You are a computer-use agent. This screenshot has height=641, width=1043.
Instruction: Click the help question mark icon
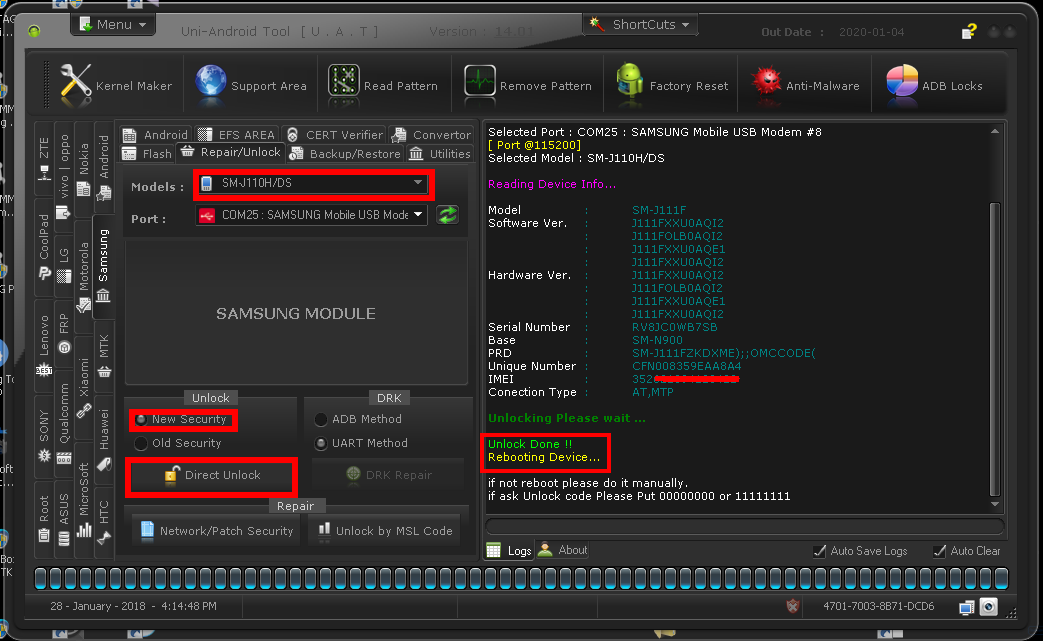[968, 31]
